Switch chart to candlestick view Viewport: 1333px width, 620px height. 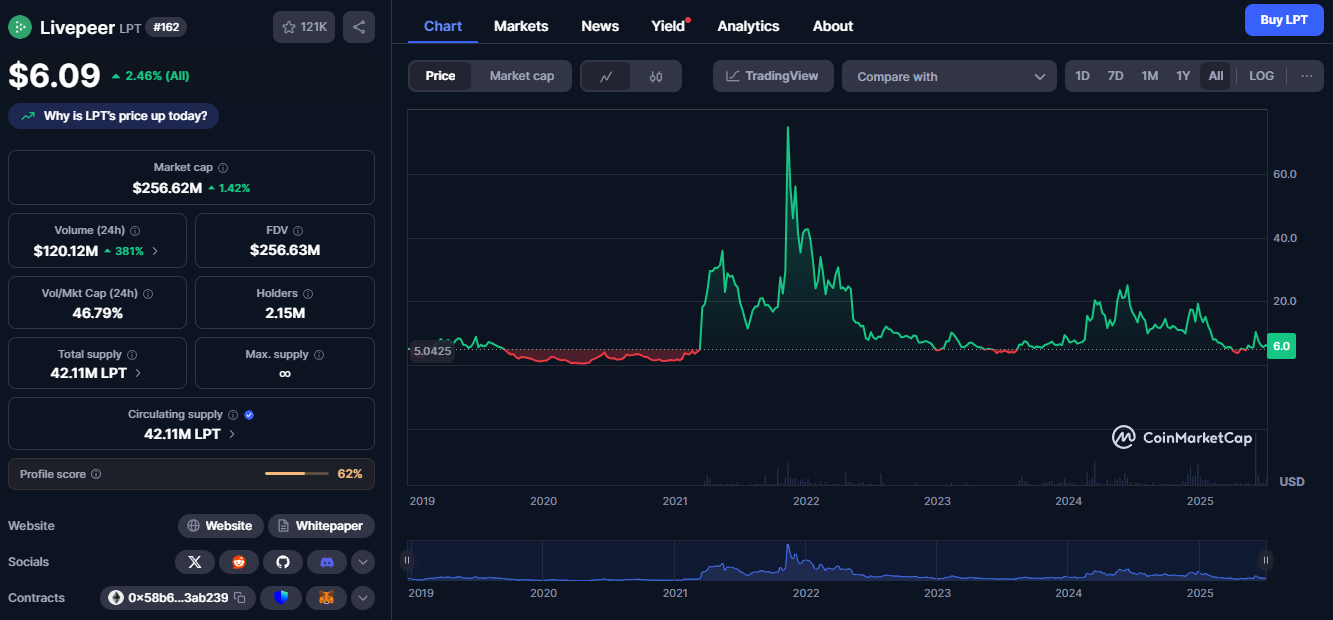[x=655, y=75]
